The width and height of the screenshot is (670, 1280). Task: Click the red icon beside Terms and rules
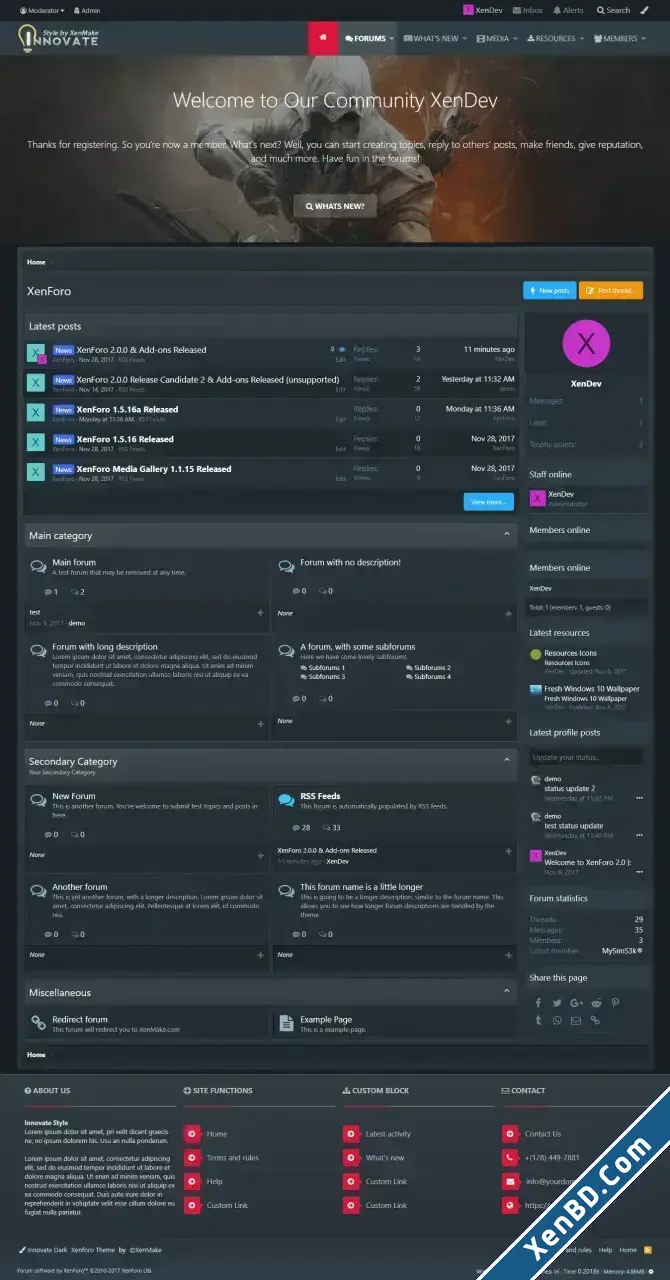191,1157
